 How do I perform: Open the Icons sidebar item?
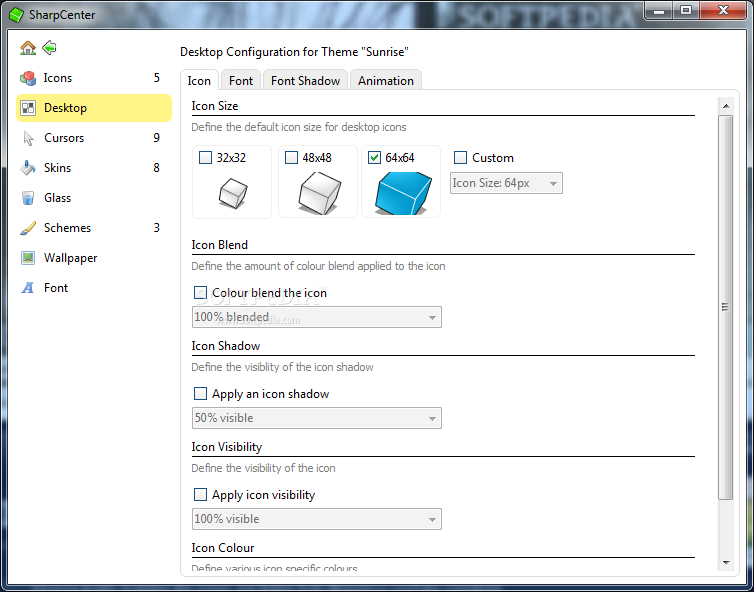tap(94, 78)
